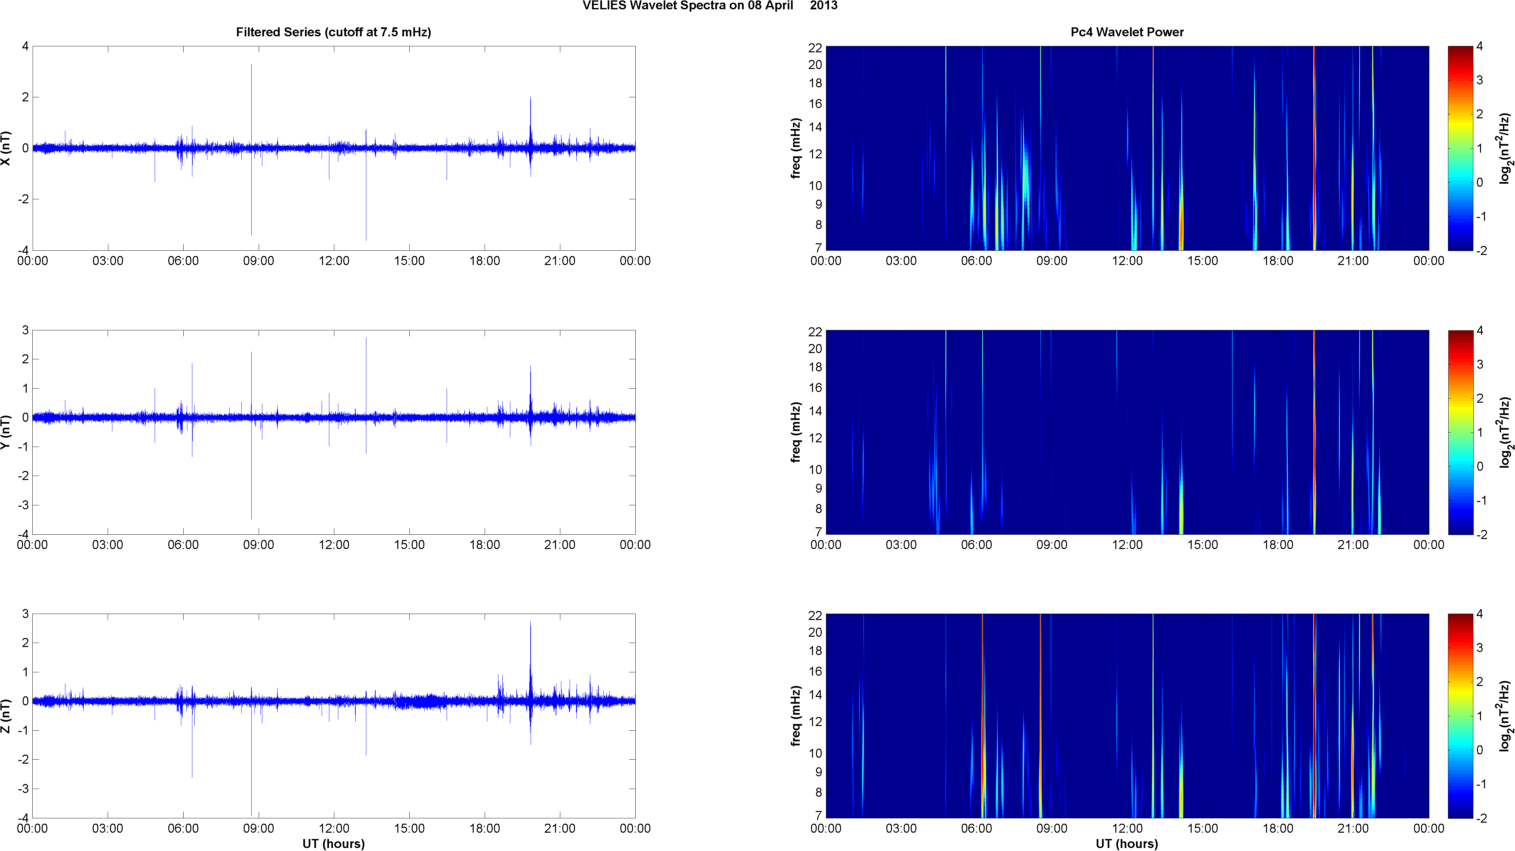Viewport: 1515px width, 851px height.
Task: Click the 18:00 tick label under the Y spectrogram
Action: 1278,545
